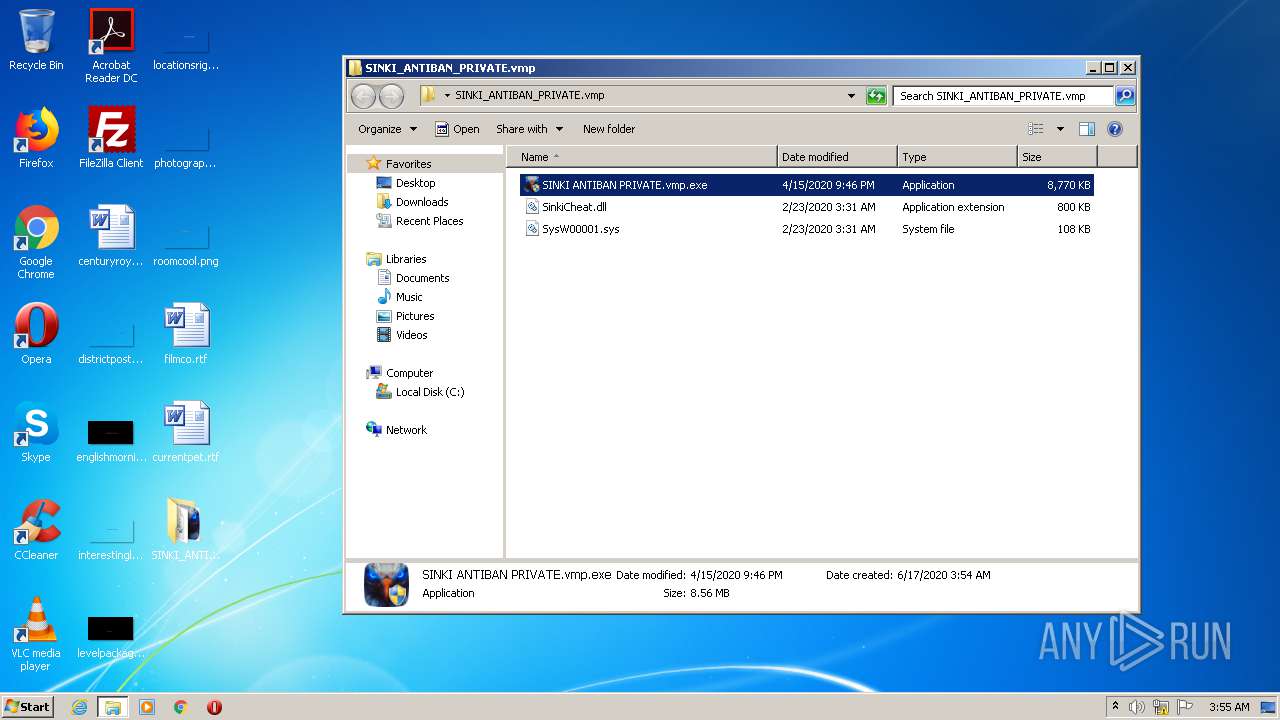This screenshot has height=720, width=1280.
Task: Open Pictures library
Action: (x=414, y=316)
